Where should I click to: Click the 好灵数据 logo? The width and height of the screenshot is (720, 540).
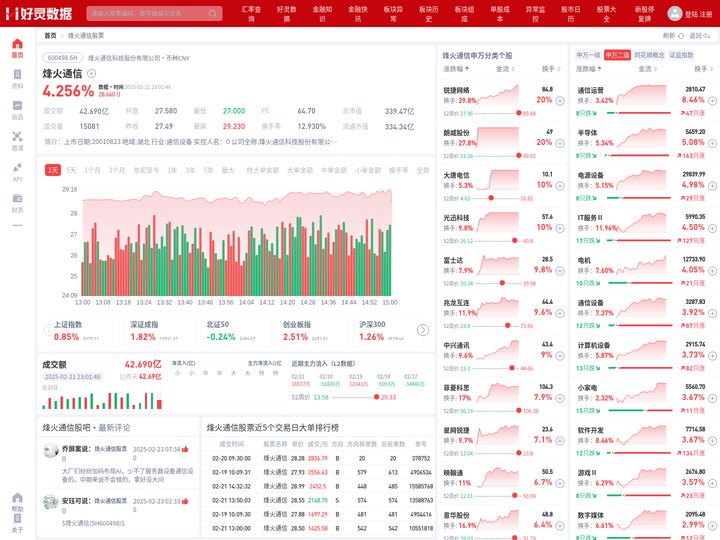[x=39, y=14]
